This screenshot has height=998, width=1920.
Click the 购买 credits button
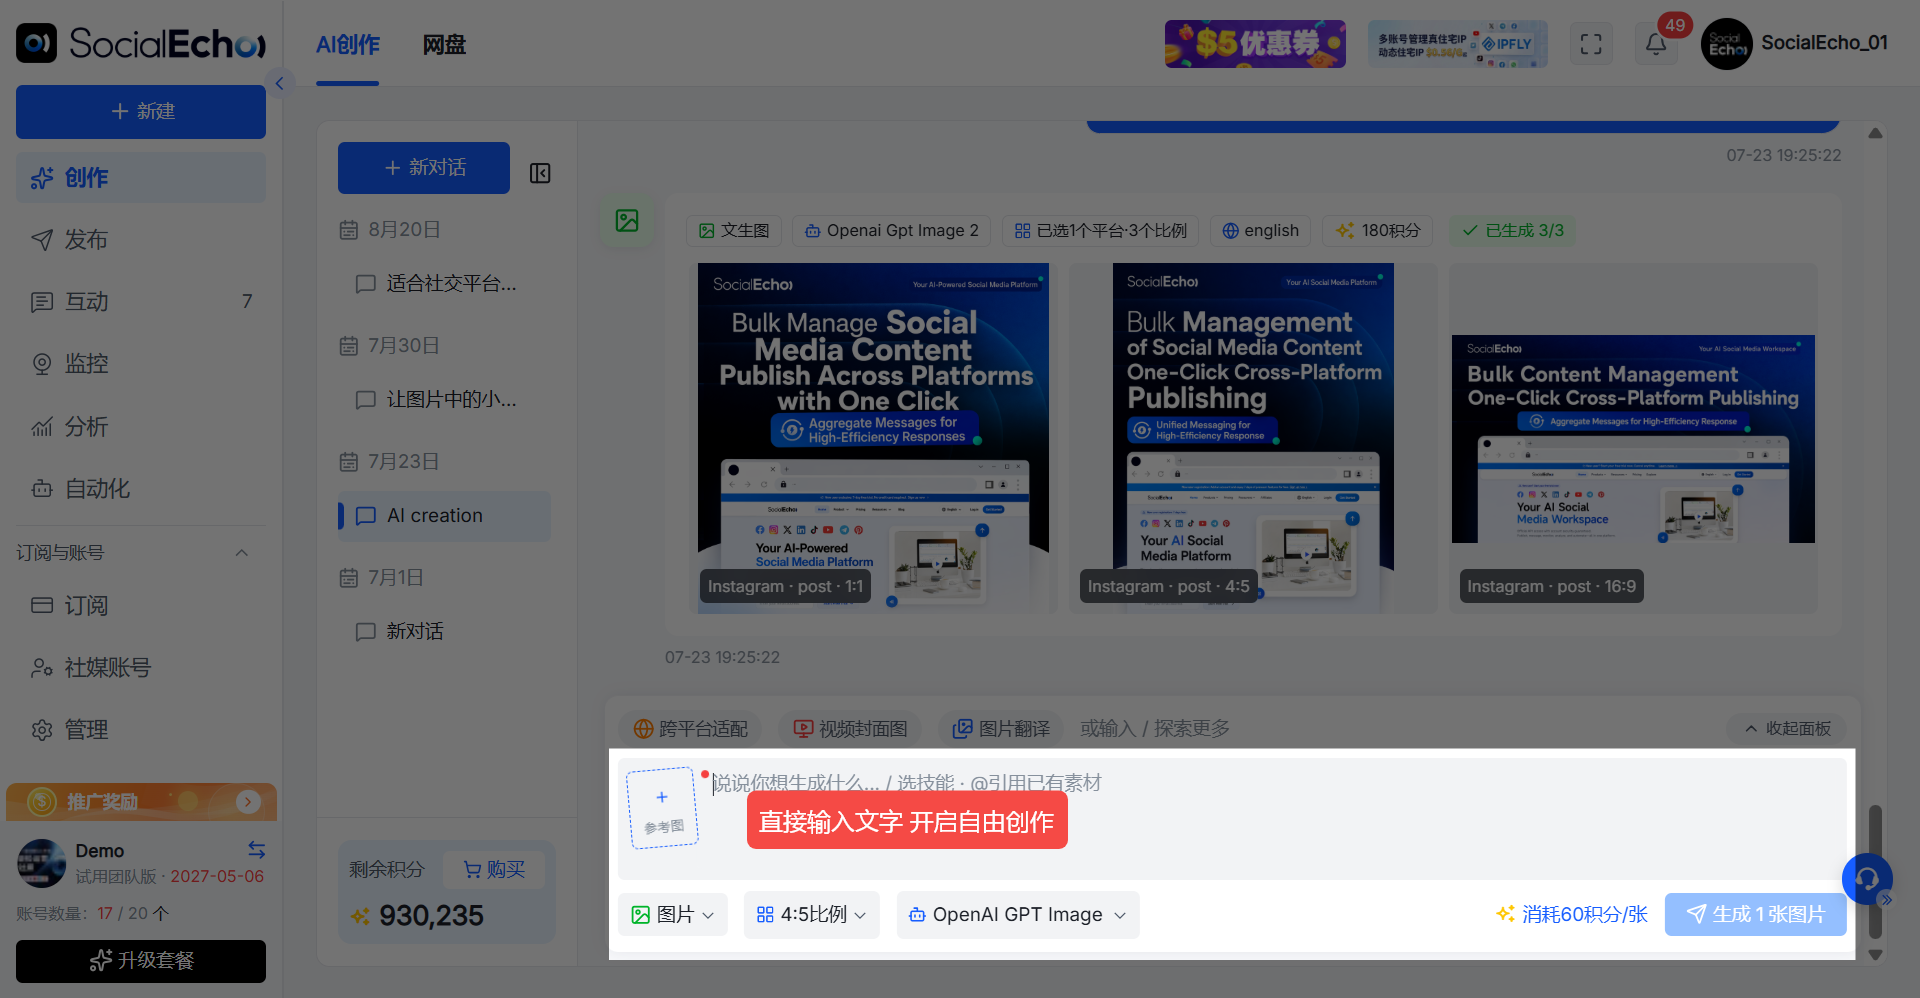pyautogui.click(x=495, y=870)
